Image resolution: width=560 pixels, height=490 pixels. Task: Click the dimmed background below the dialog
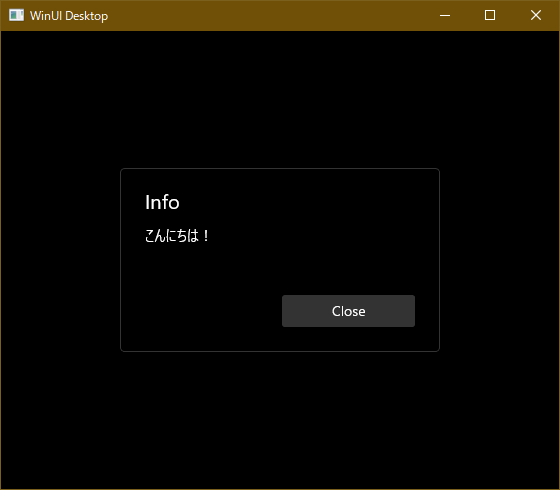point(280,420)
